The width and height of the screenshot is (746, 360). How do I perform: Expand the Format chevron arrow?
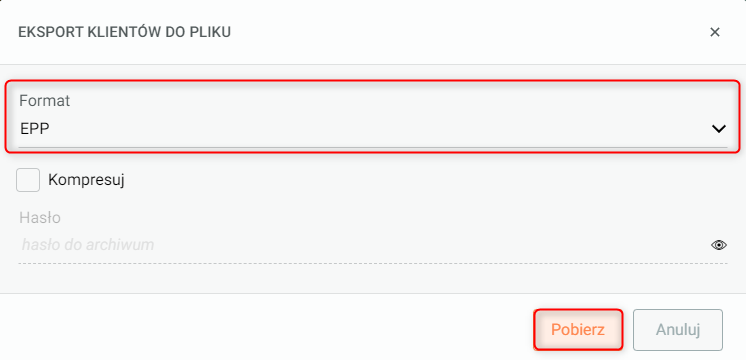[x=718, y=128]
